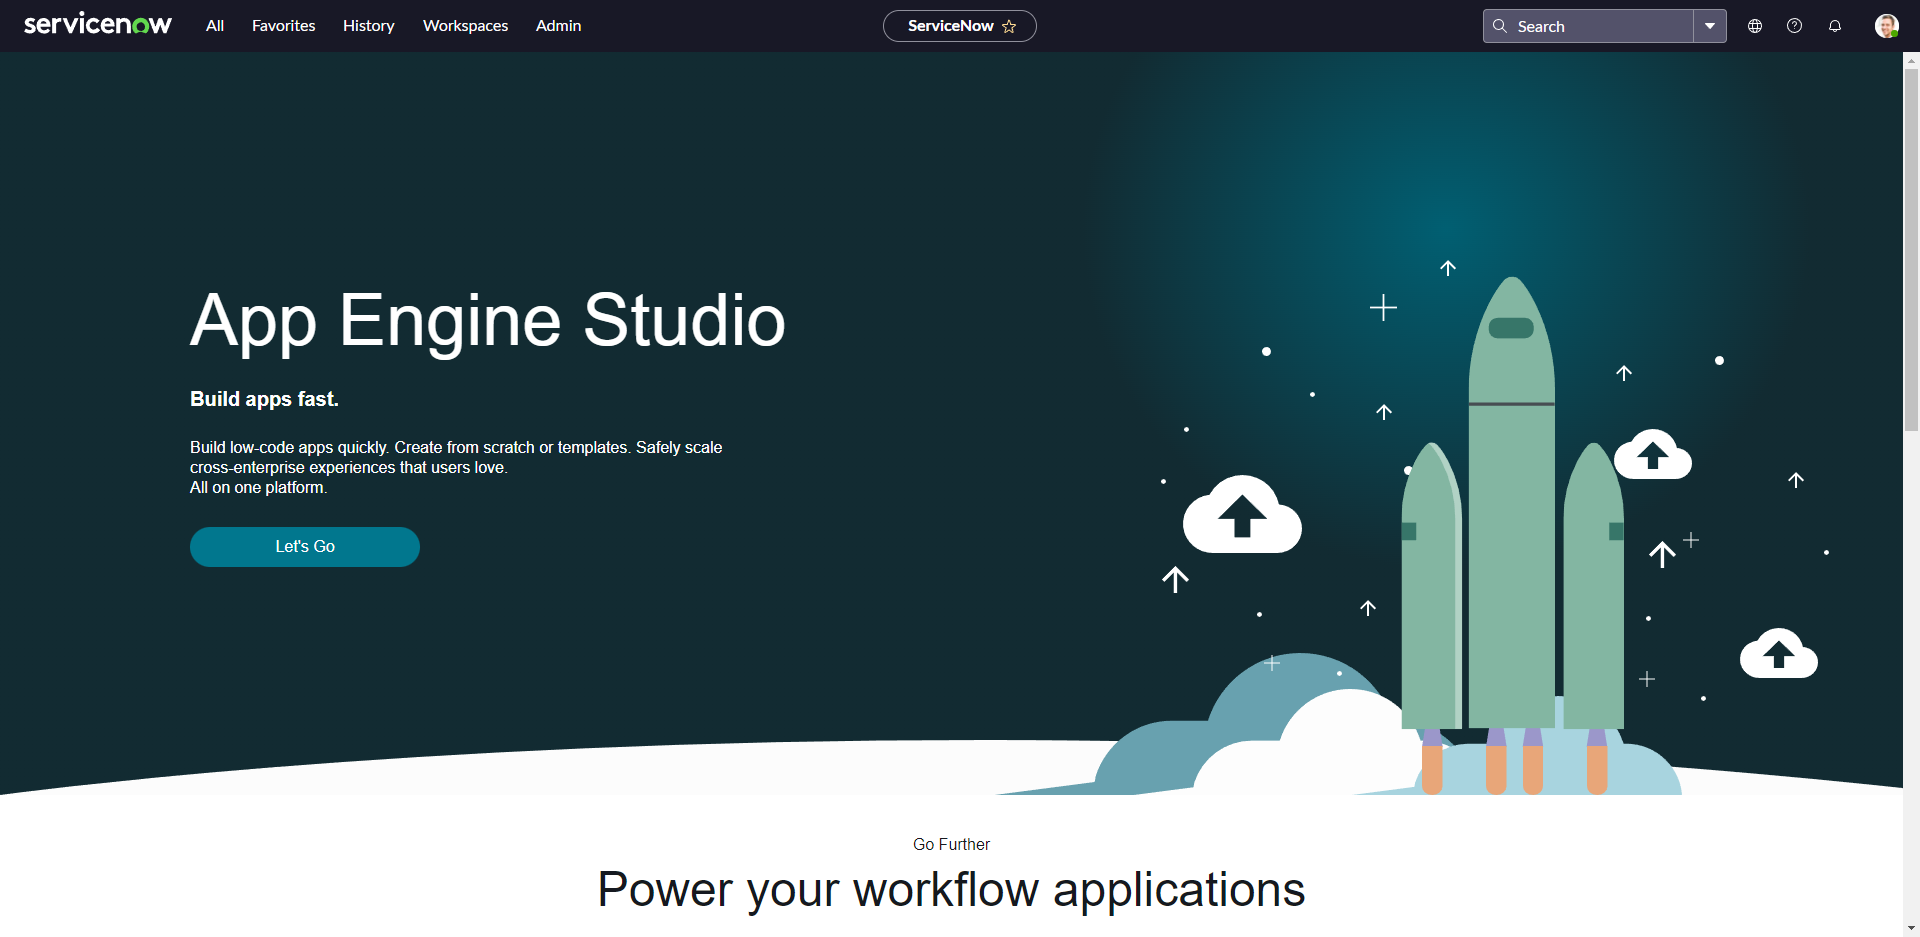Open the Favorites menu
Screen dimensions: 1920x937
point(283,26)
